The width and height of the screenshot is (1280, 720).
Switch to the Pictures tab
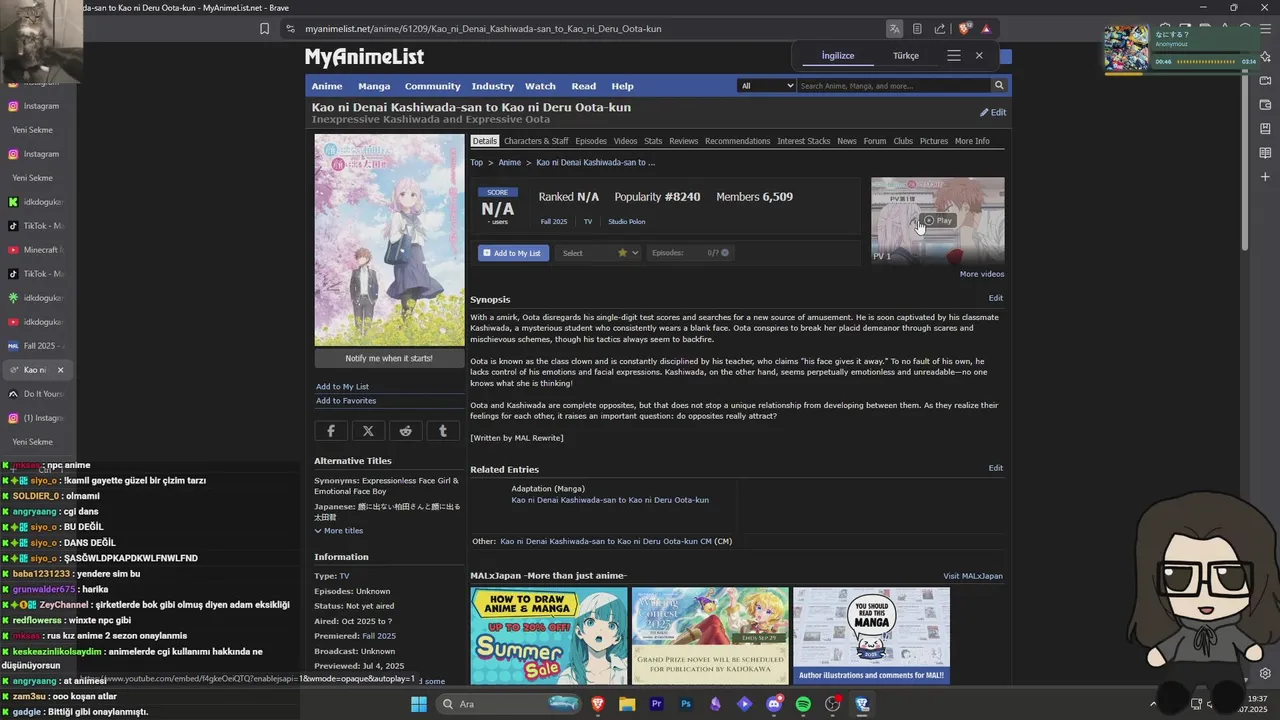pos(934,141)
